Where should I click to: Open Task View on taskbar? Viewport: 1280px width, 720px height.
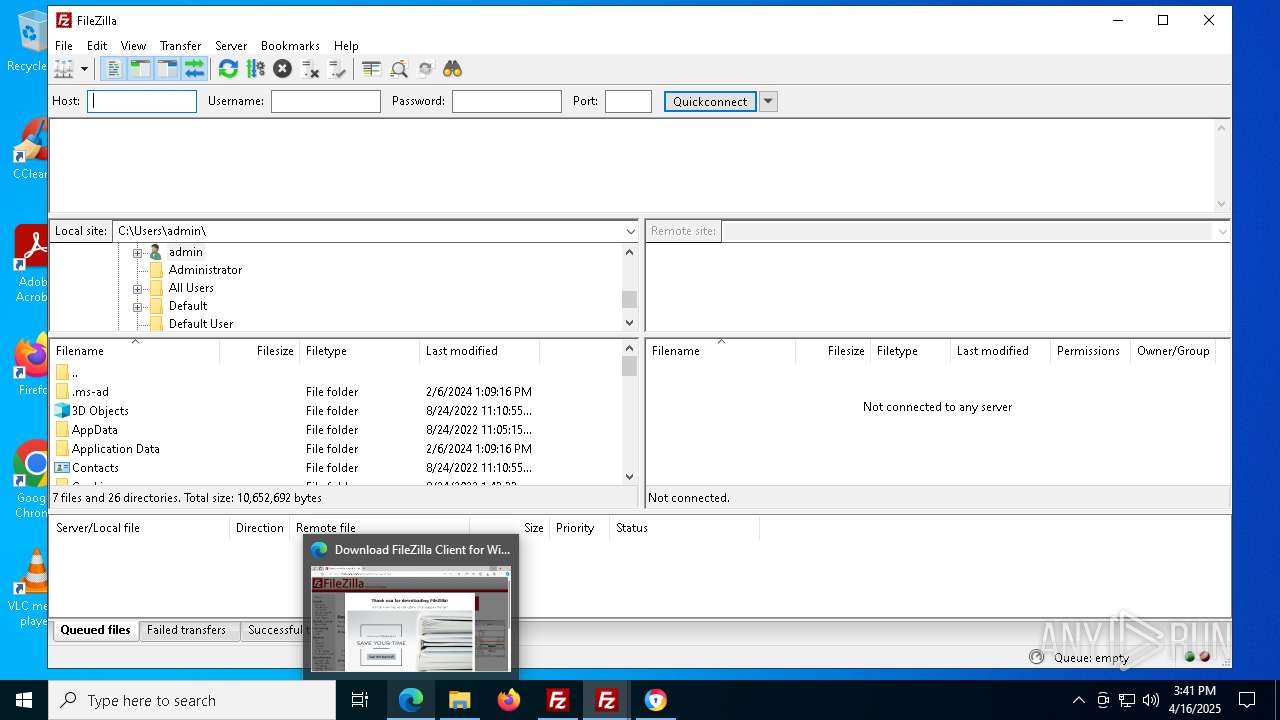(360, 700)
